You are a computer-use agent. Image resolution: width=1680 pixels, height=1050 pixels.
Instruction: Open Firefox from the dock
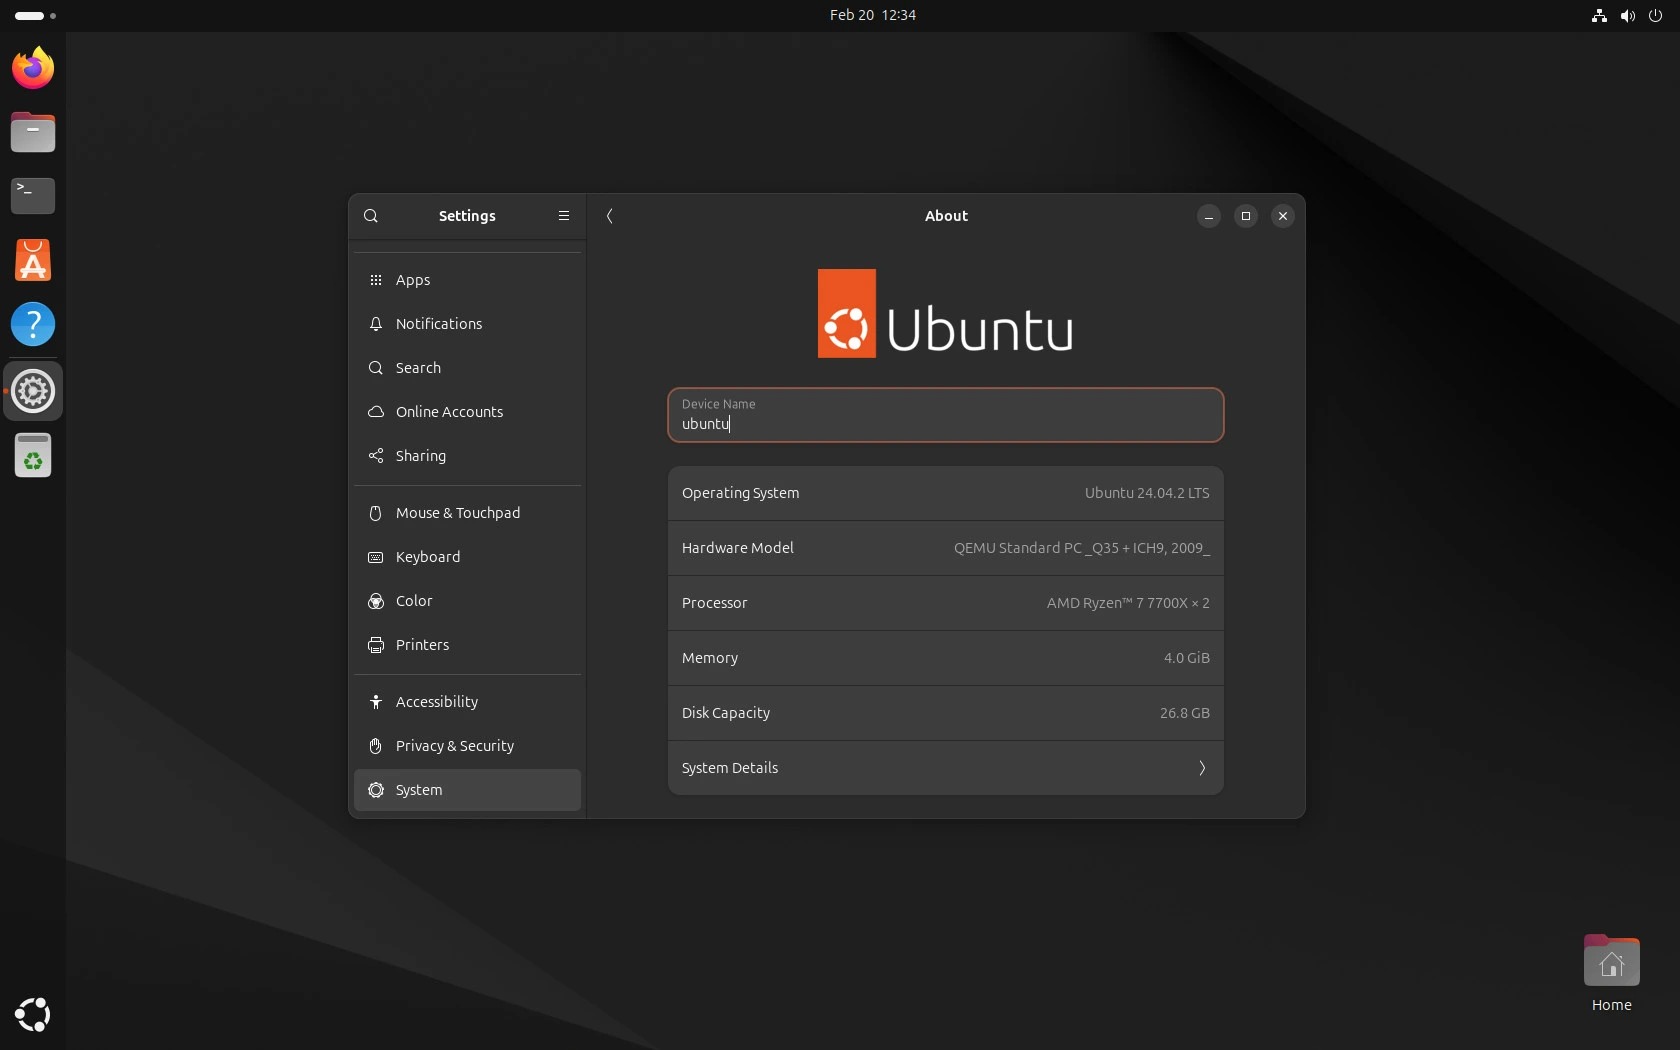[x=33, y=68]
